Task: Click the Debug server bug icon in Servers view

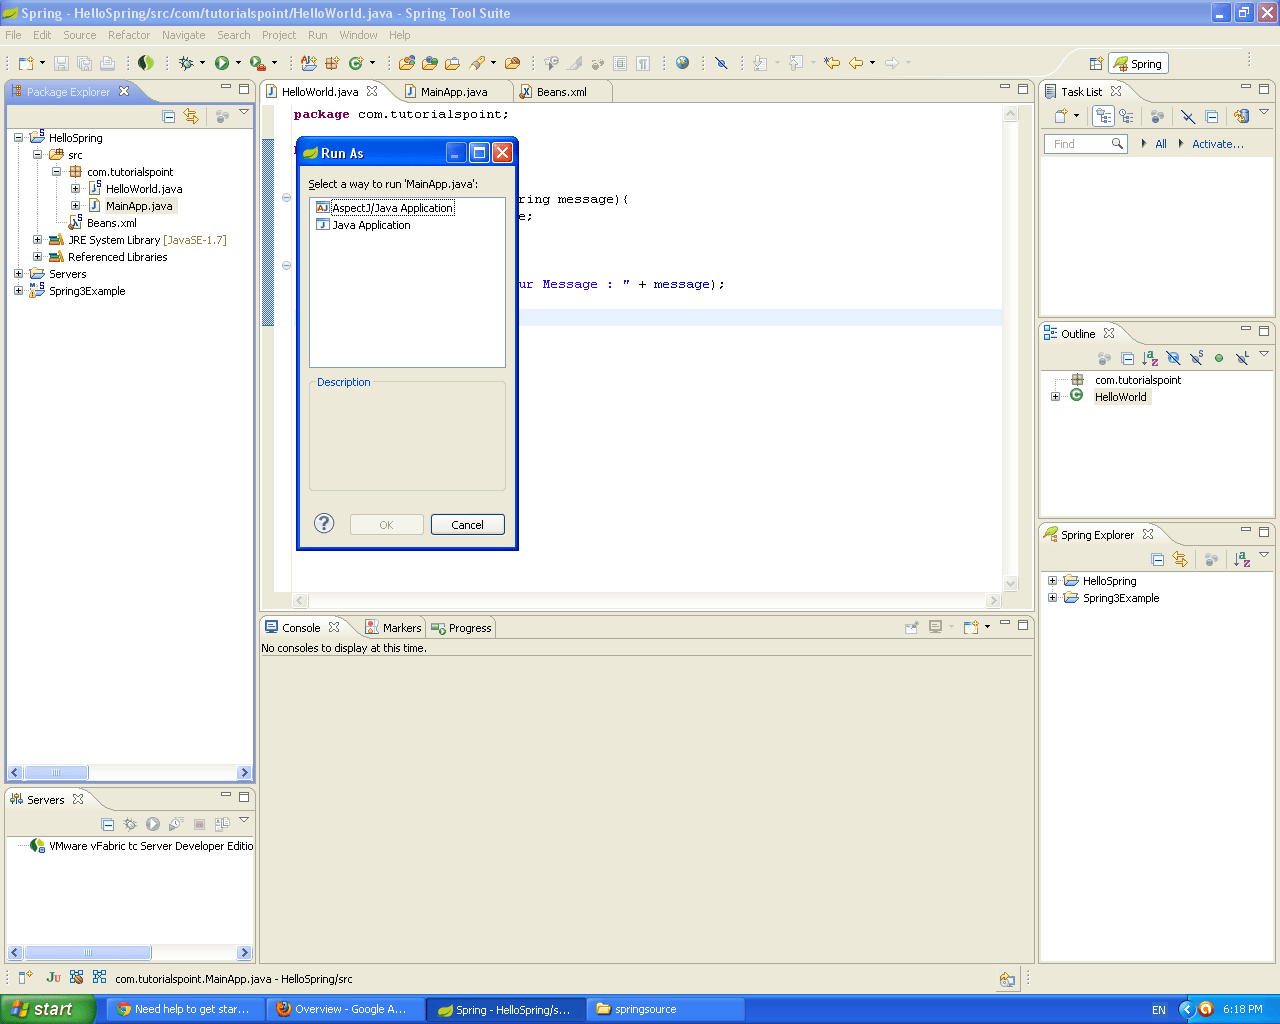Action: (x=130, y=824)
